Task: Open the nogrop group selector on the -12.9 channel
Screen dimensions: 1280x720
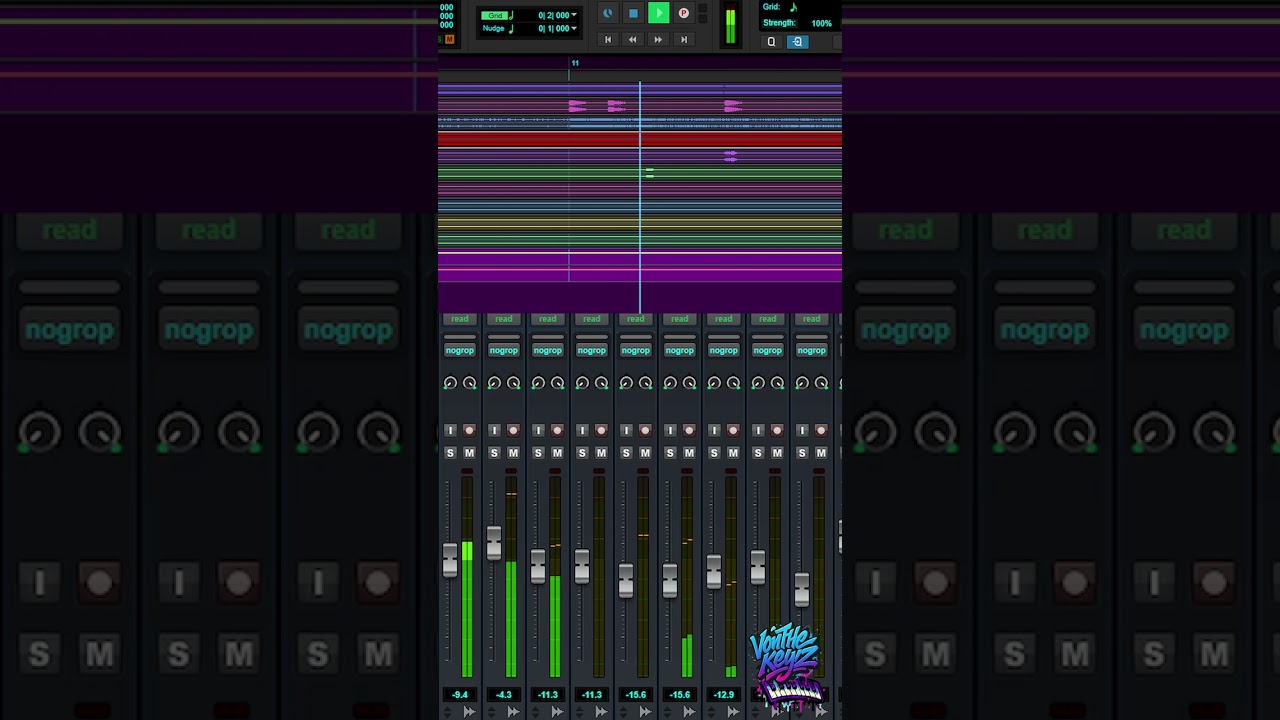Action: click(723, 350)
